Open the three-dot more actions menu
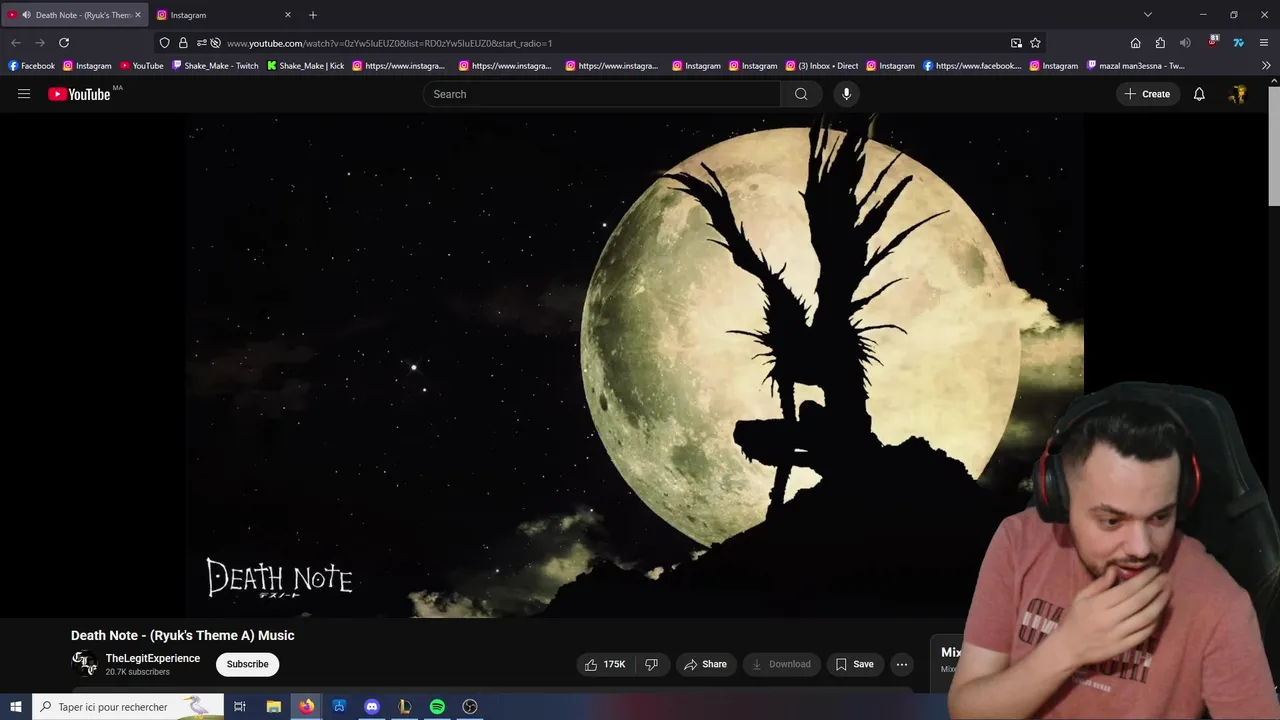The image size is (1280, 720). coord(902,664)
